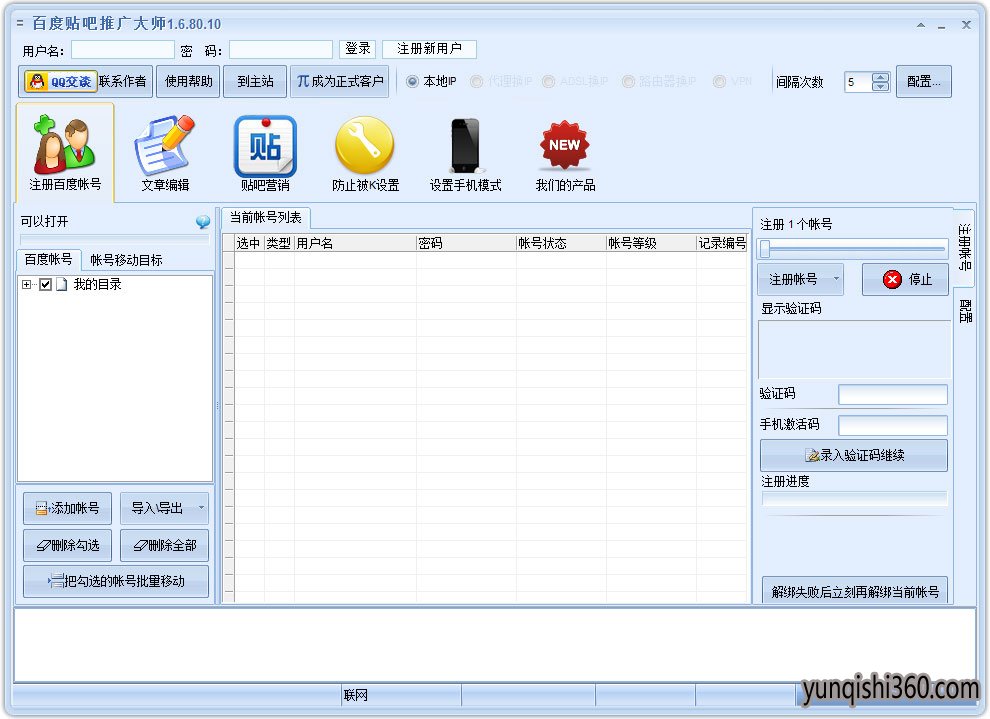Toggle the 我的目录 checkbox
The image size is (990, 719).
coord(45,285)
